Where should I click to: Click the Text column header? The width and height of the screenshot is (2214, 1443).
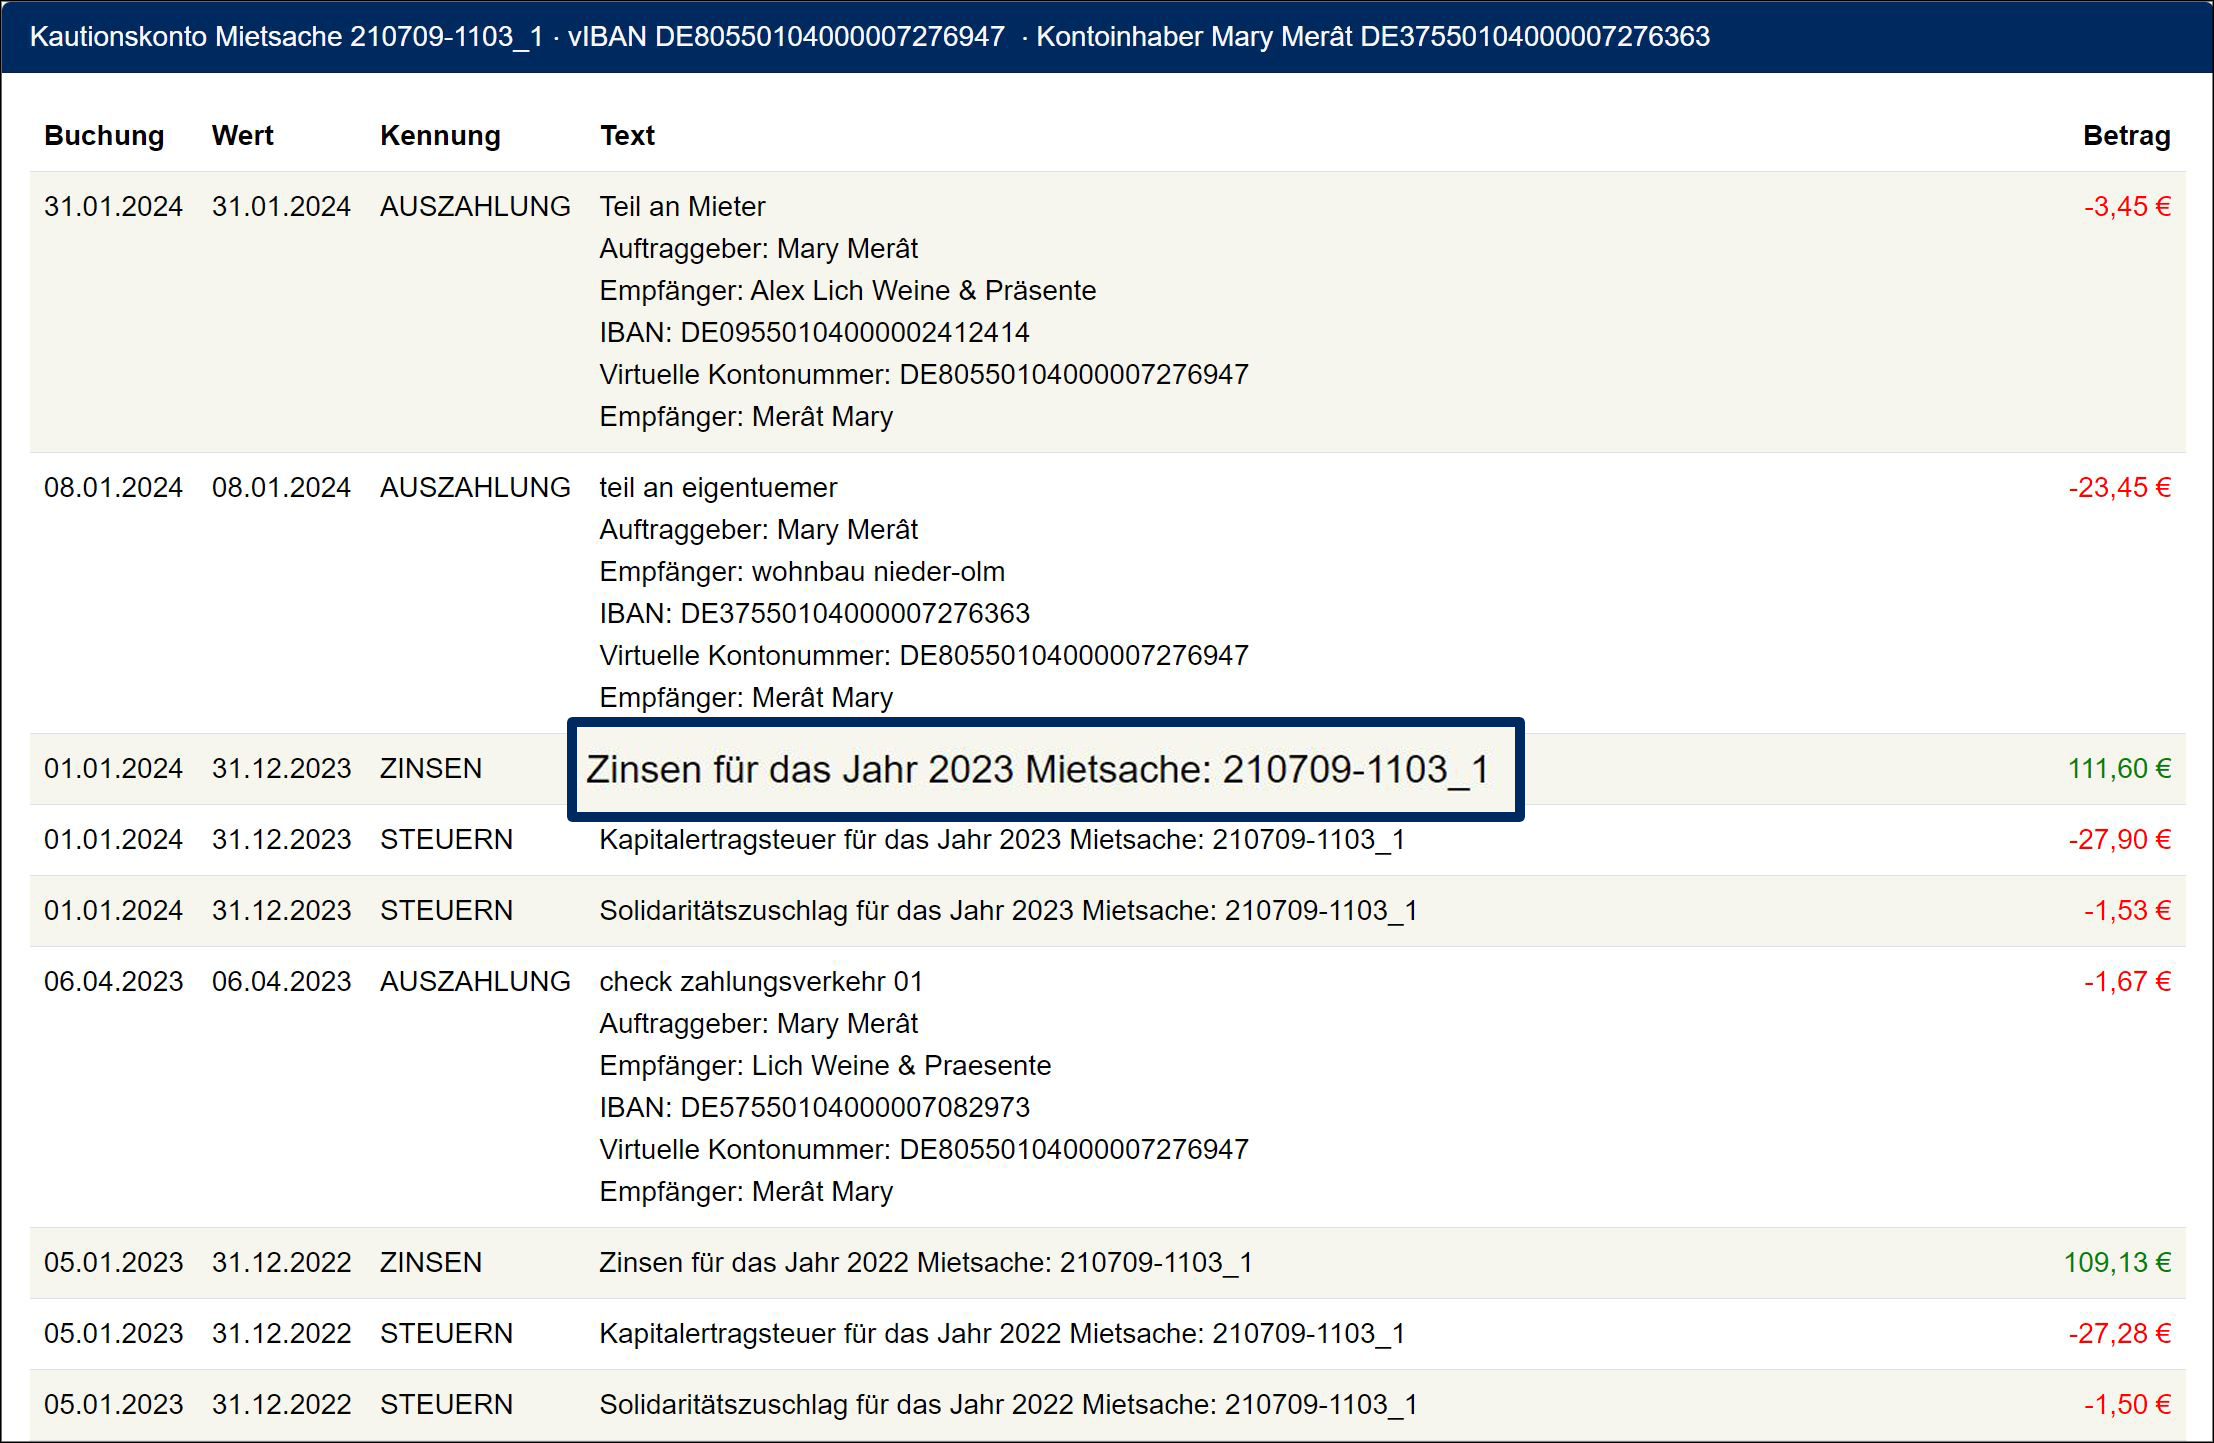pyautogui.click(x=627, y=136)
